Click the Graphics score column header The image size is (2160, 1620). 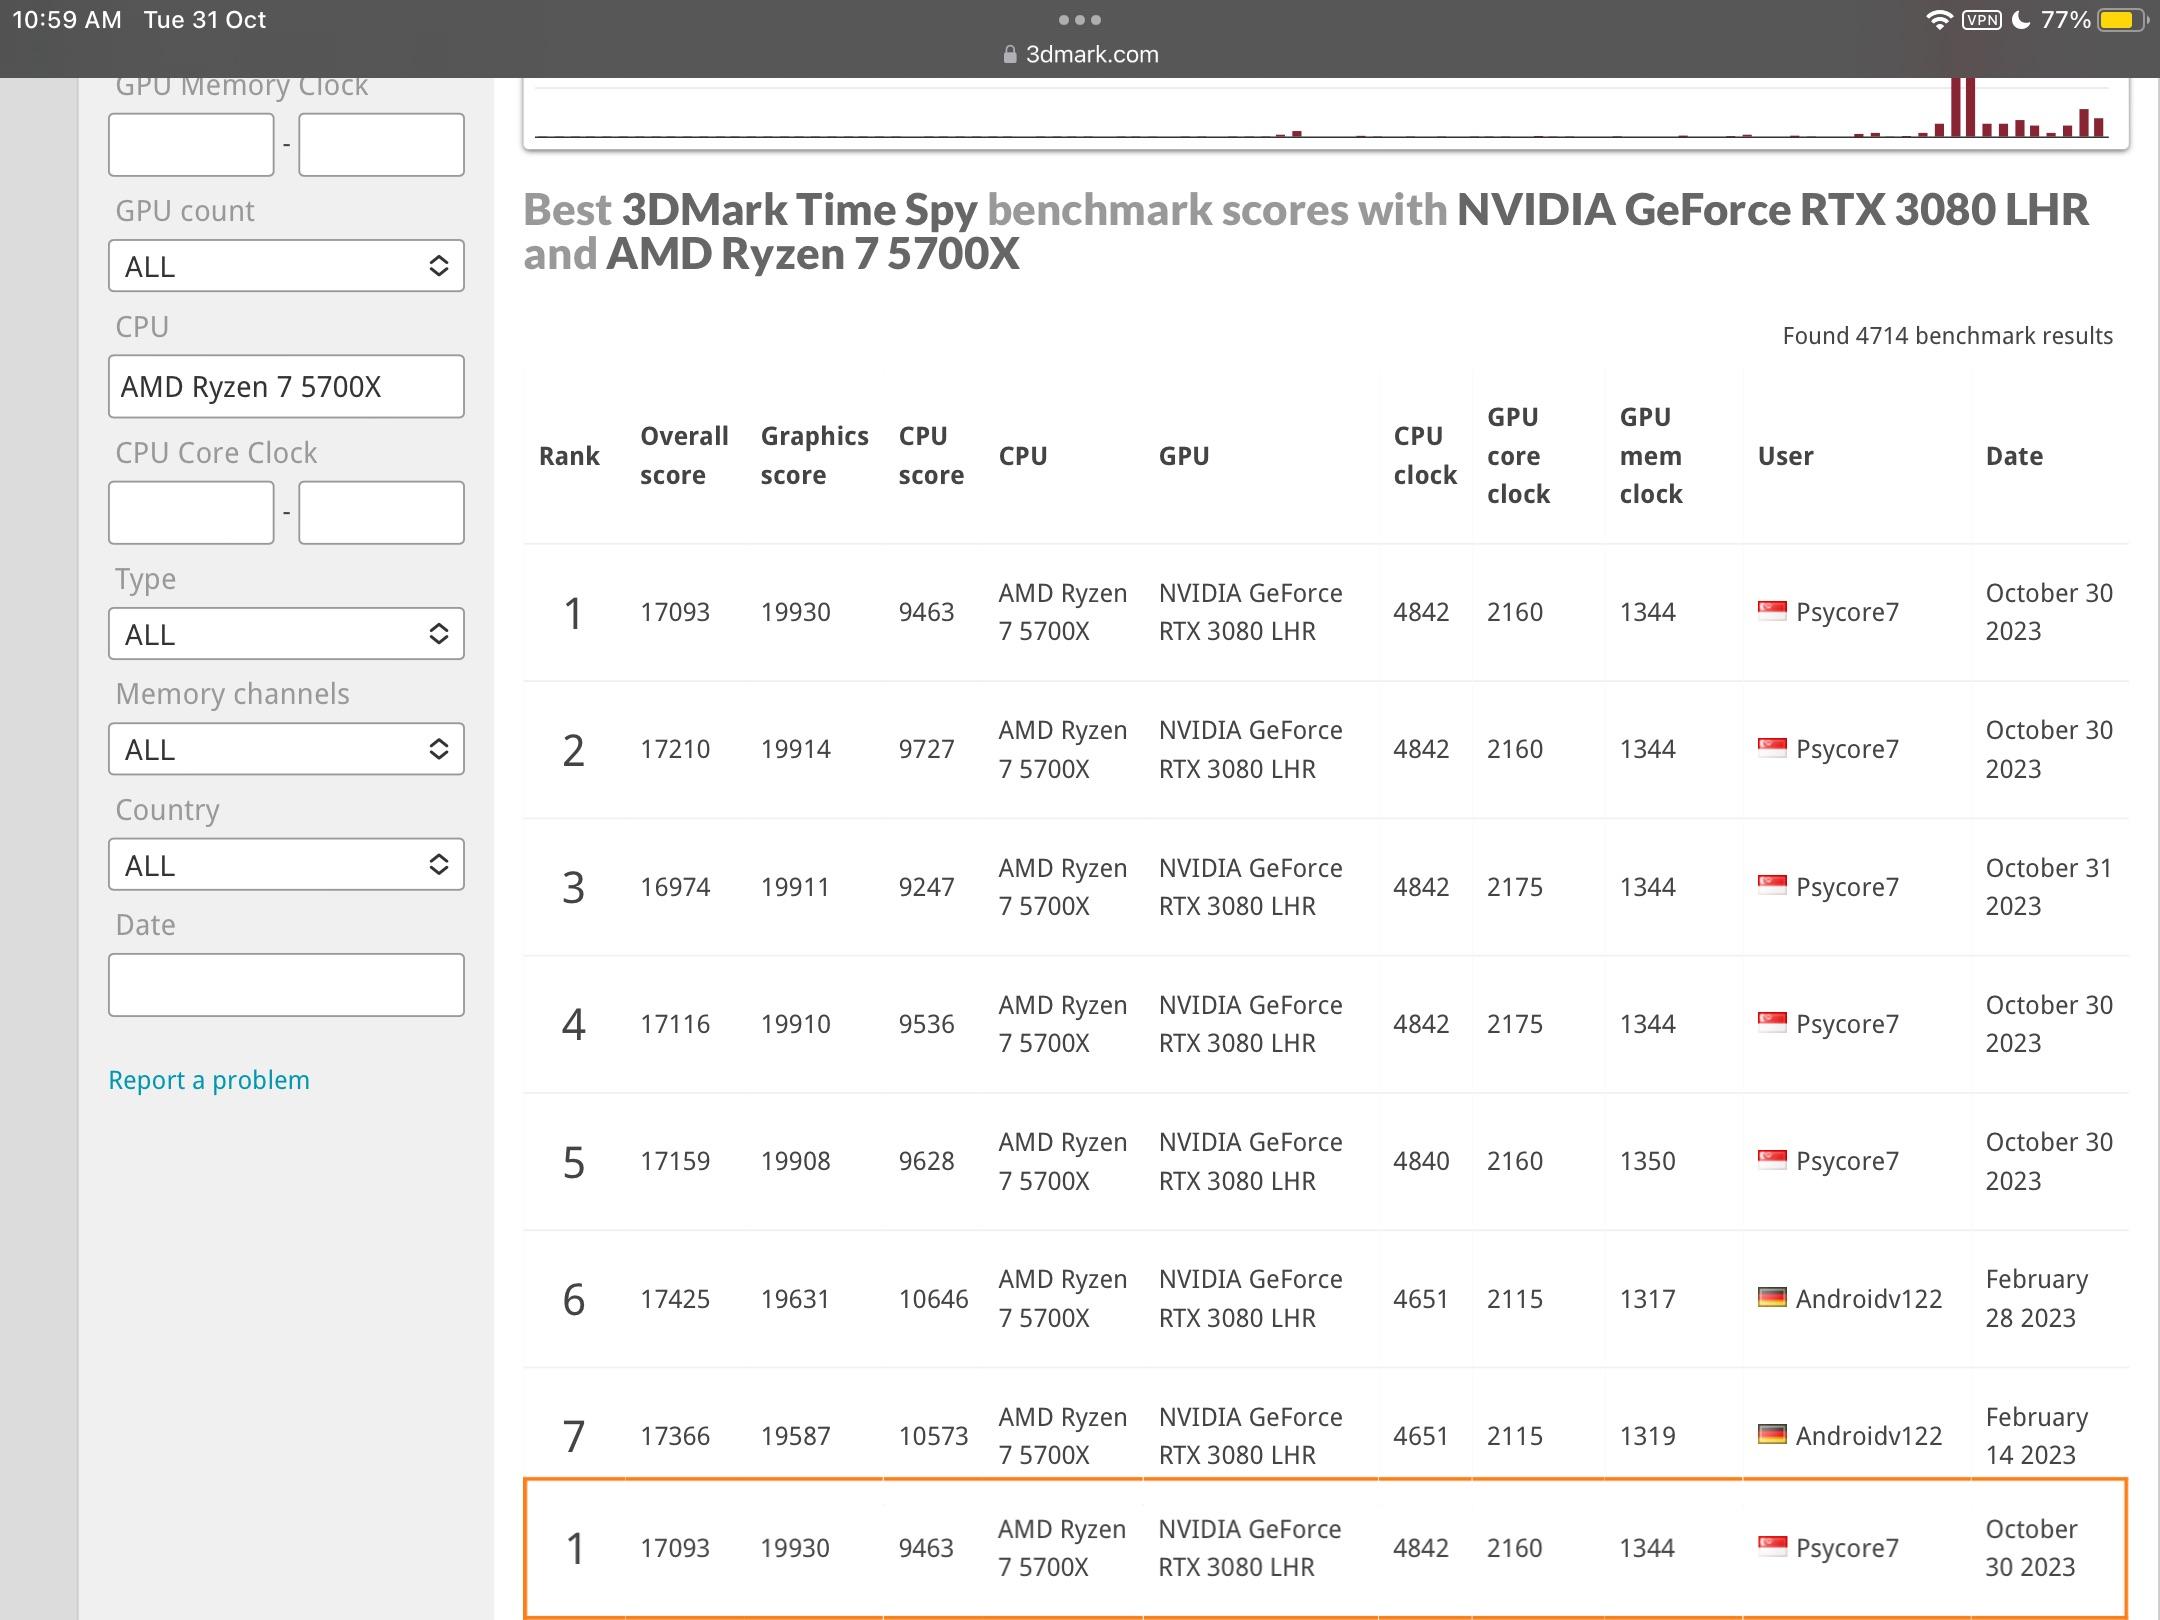click(814, 456)
